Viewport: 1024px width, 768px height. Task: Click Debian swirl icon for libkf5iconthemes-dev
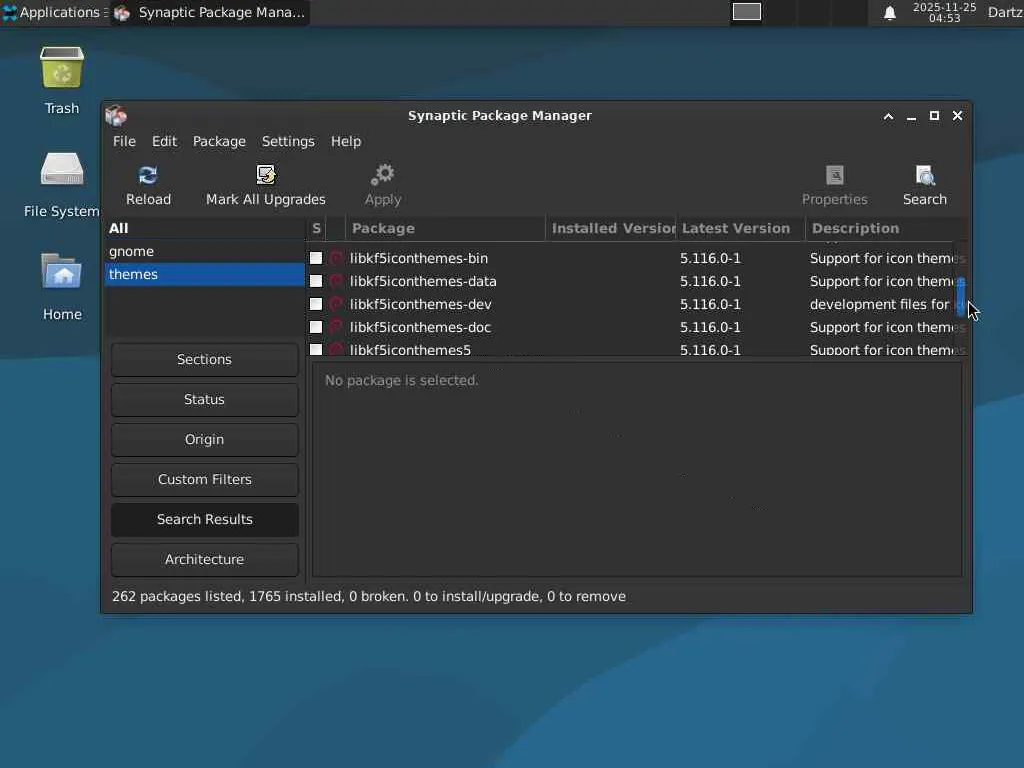pyautogui.click(x=336, y=304)
